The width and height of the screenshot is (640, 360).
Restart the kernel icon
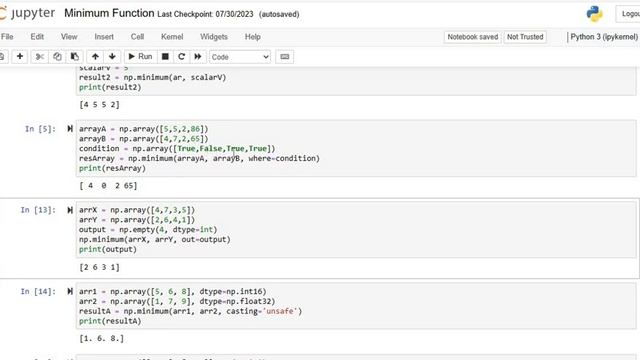(x=182, y=57)
